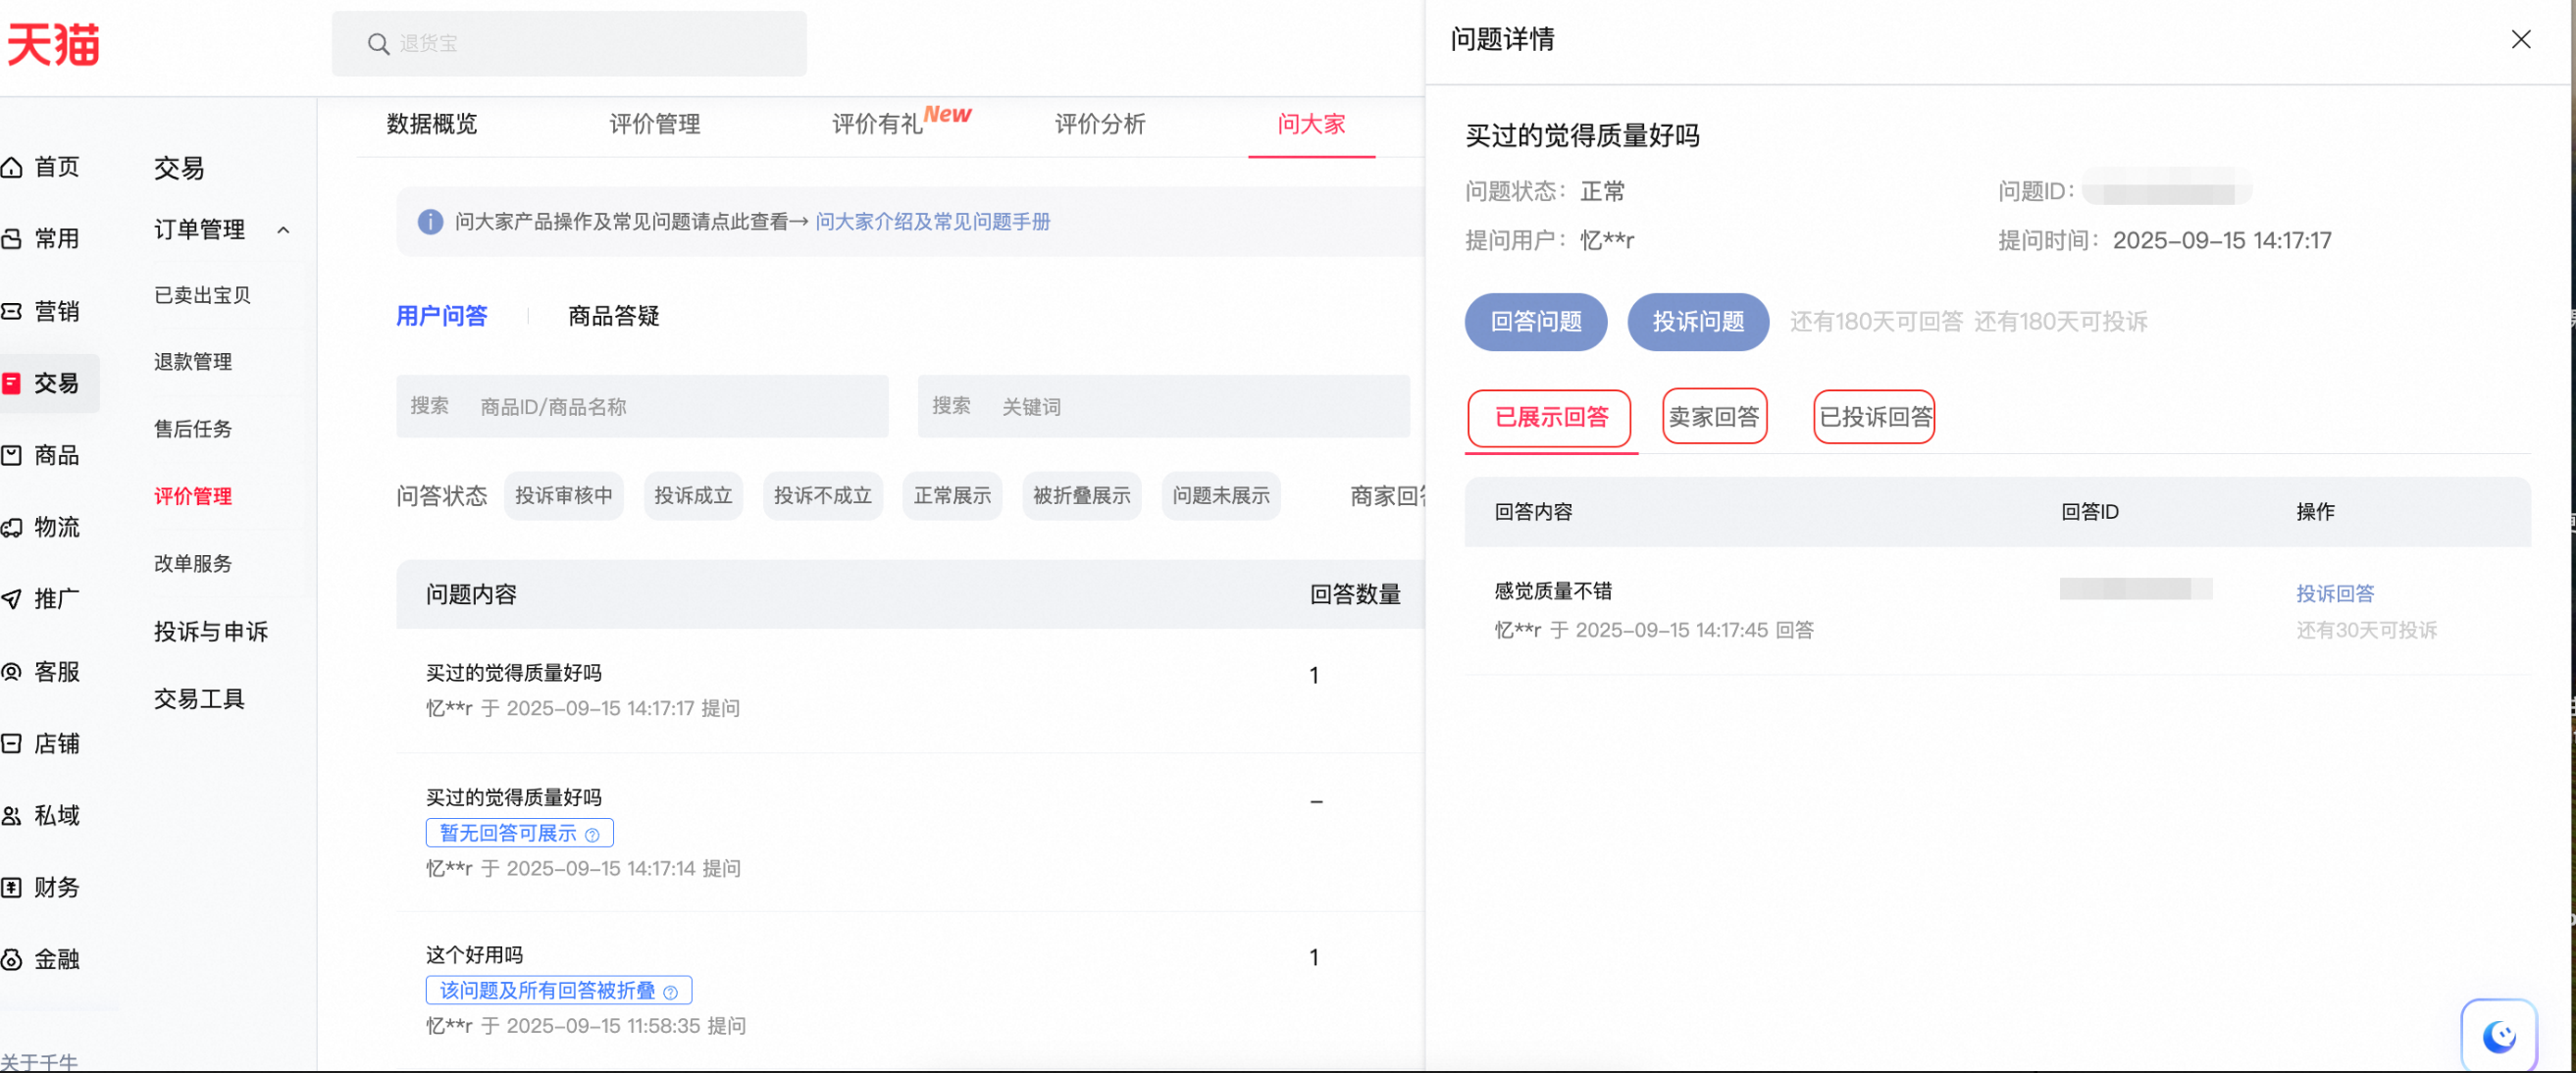Viewport: 2576px width, 1073px height.
Task: Open the floating assistant icon
Action: click(2499, 1036)
